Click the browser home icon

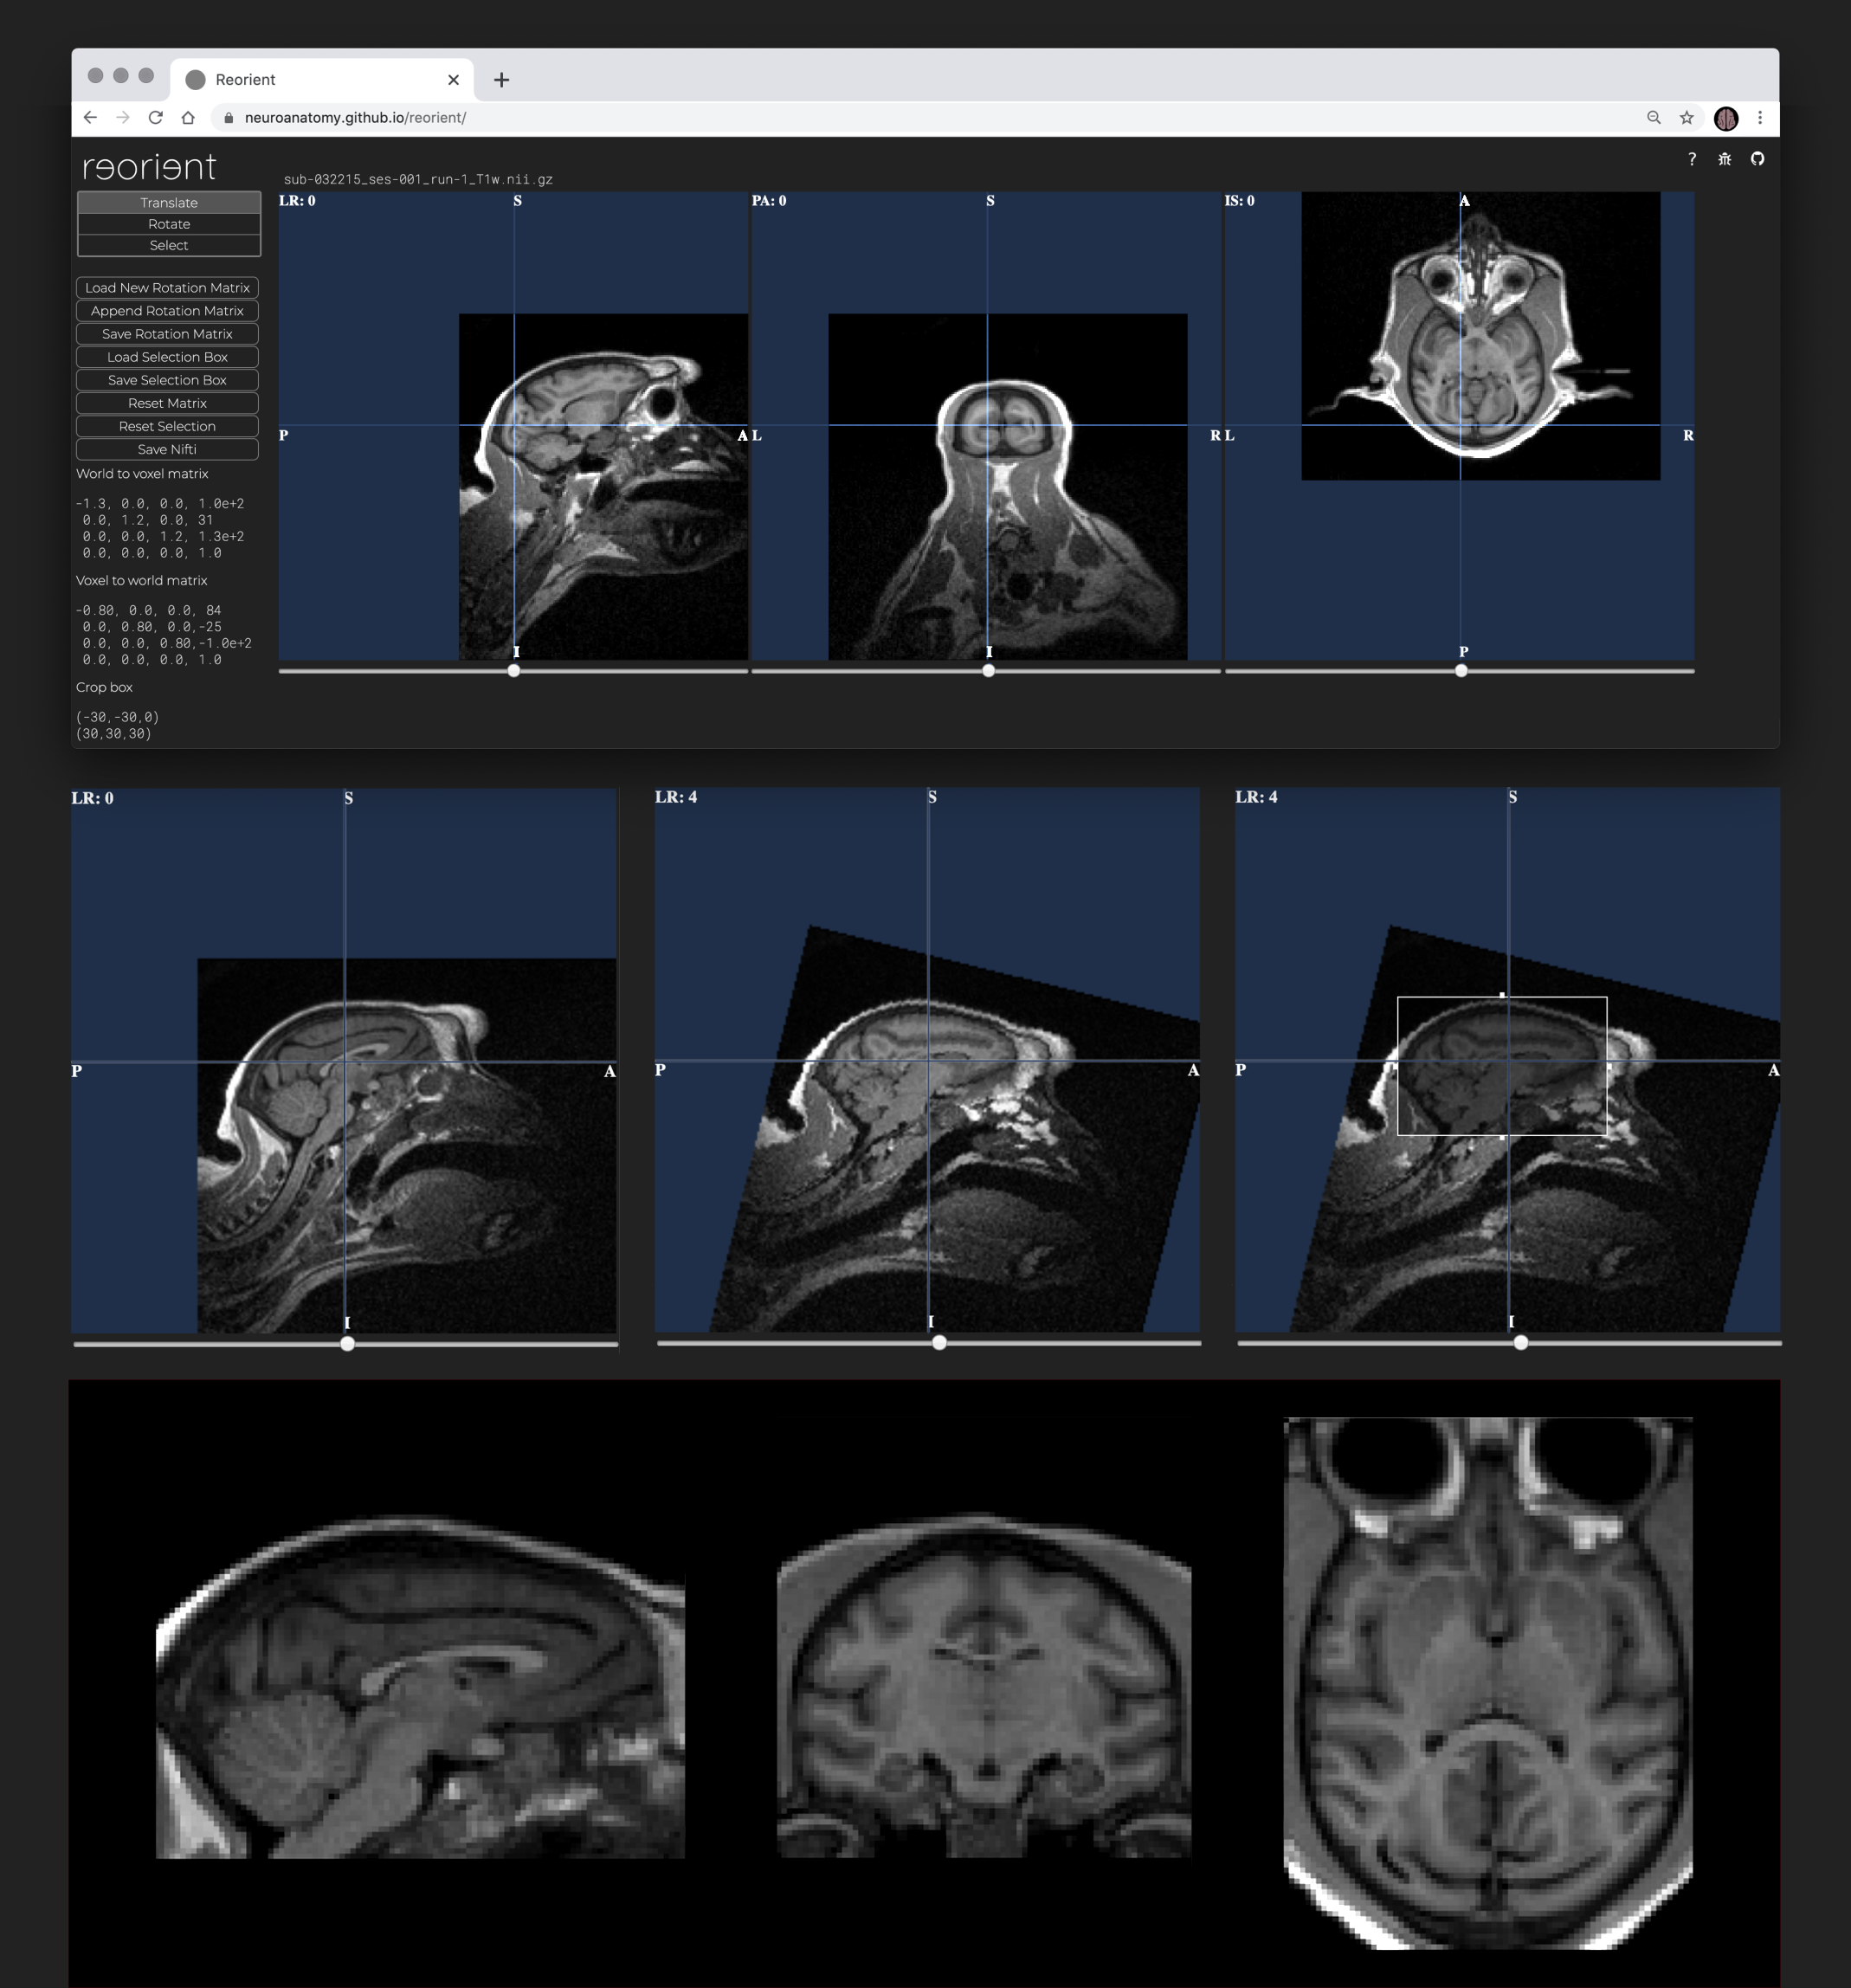point(188,118)
